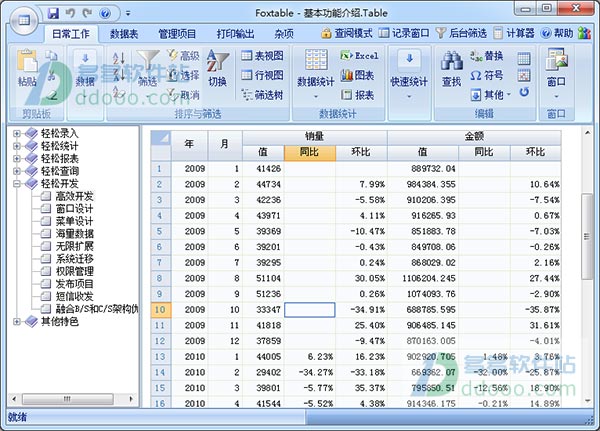This screenshot has height=431, width=600.
Task: Click the blue refresh arrow icon in 编辑 group
Action: tap(524, 92)
